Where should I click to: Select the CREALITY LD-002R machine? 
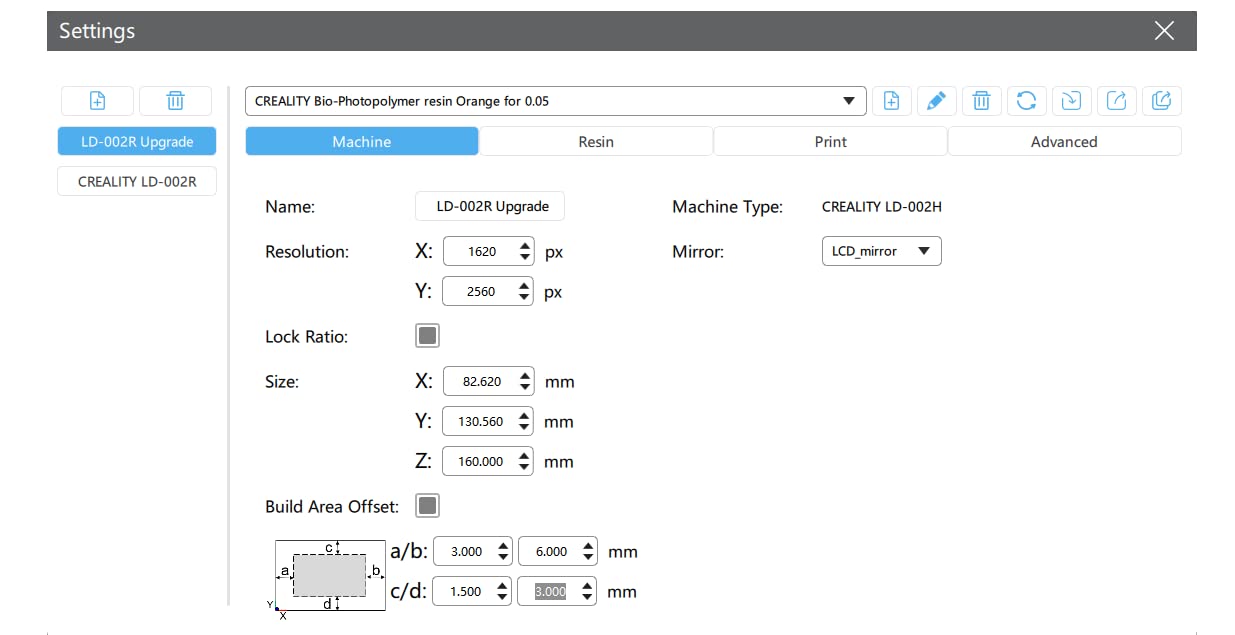(x=137, y=181)
